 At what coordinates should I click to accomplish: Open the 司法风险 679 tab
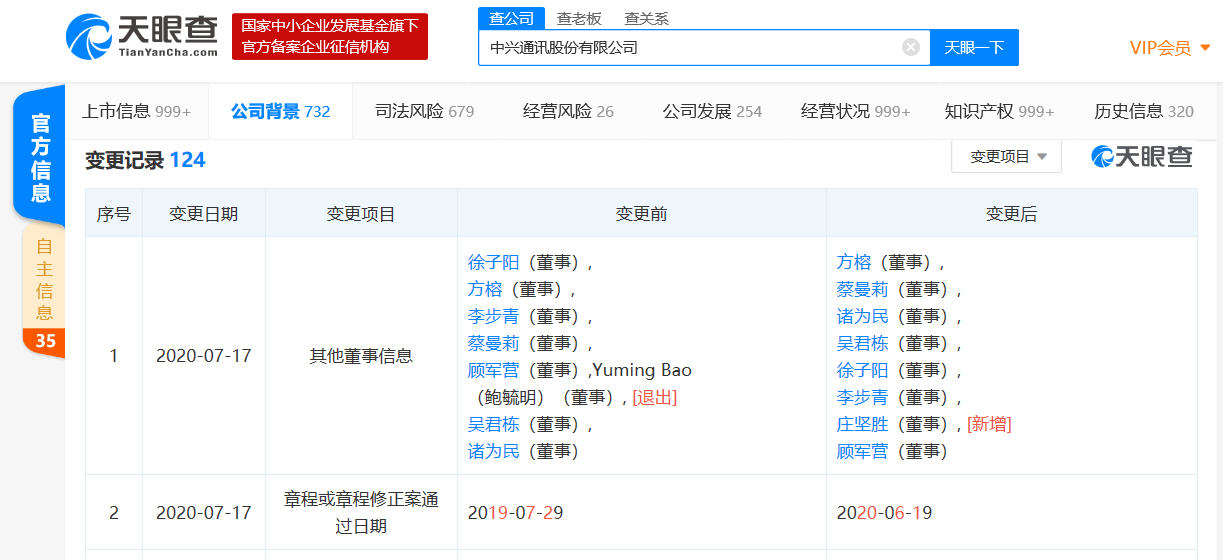tap(424, 111)
